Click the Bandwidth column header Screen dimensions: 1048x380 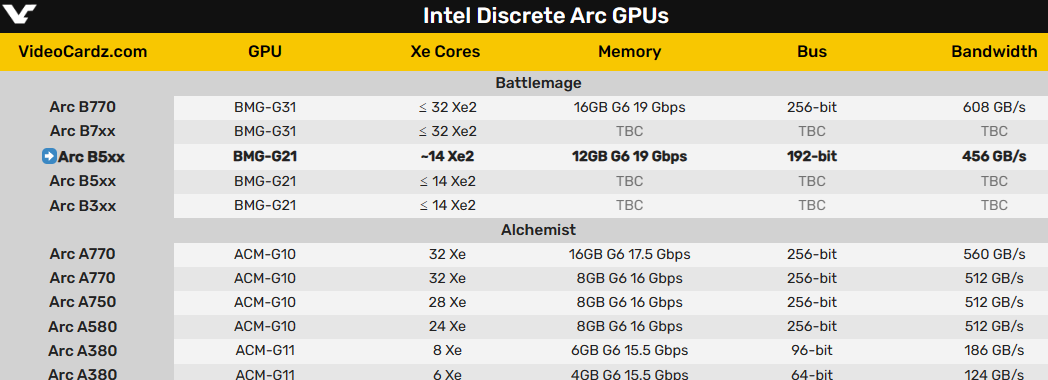pyautogui.click(x=994, y=52)
